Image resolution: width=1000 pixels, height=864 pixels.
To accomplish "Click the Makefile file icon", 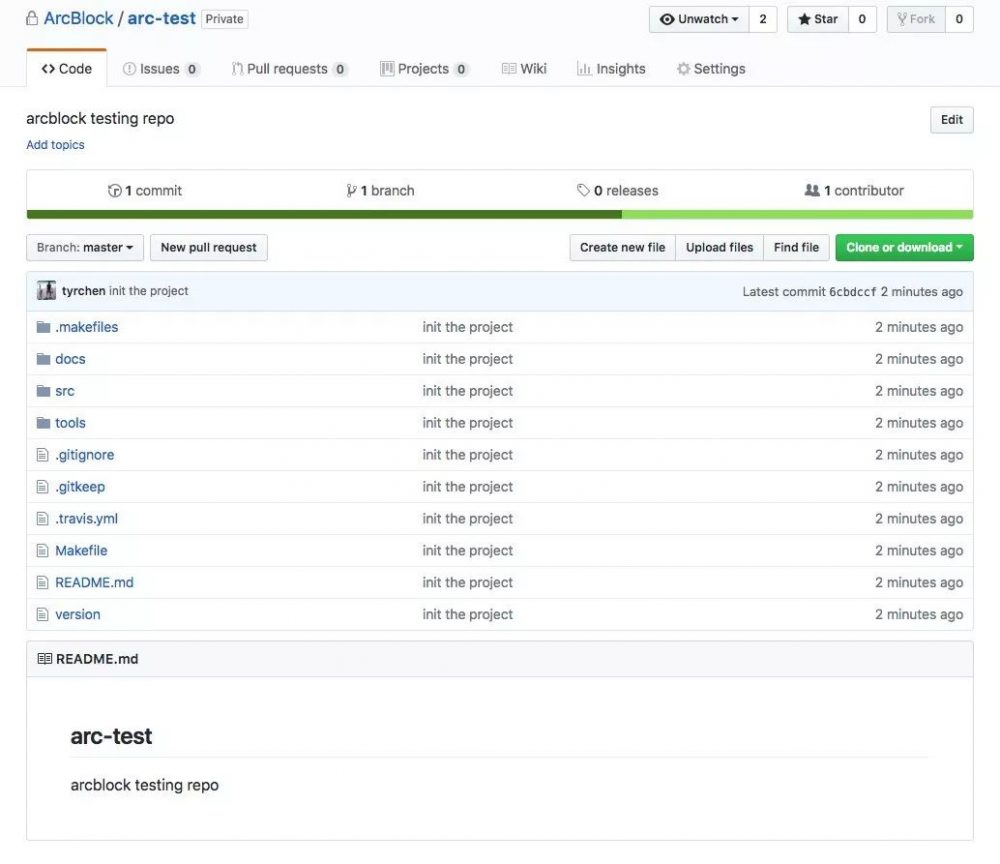I will pyautogui.click(x=43, y=550).
